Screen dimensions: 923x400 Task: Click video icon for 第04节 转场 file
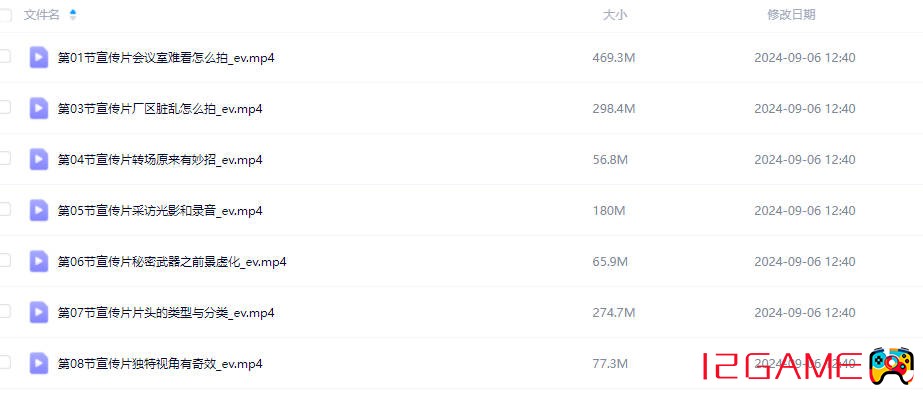(x=39, y=159)
